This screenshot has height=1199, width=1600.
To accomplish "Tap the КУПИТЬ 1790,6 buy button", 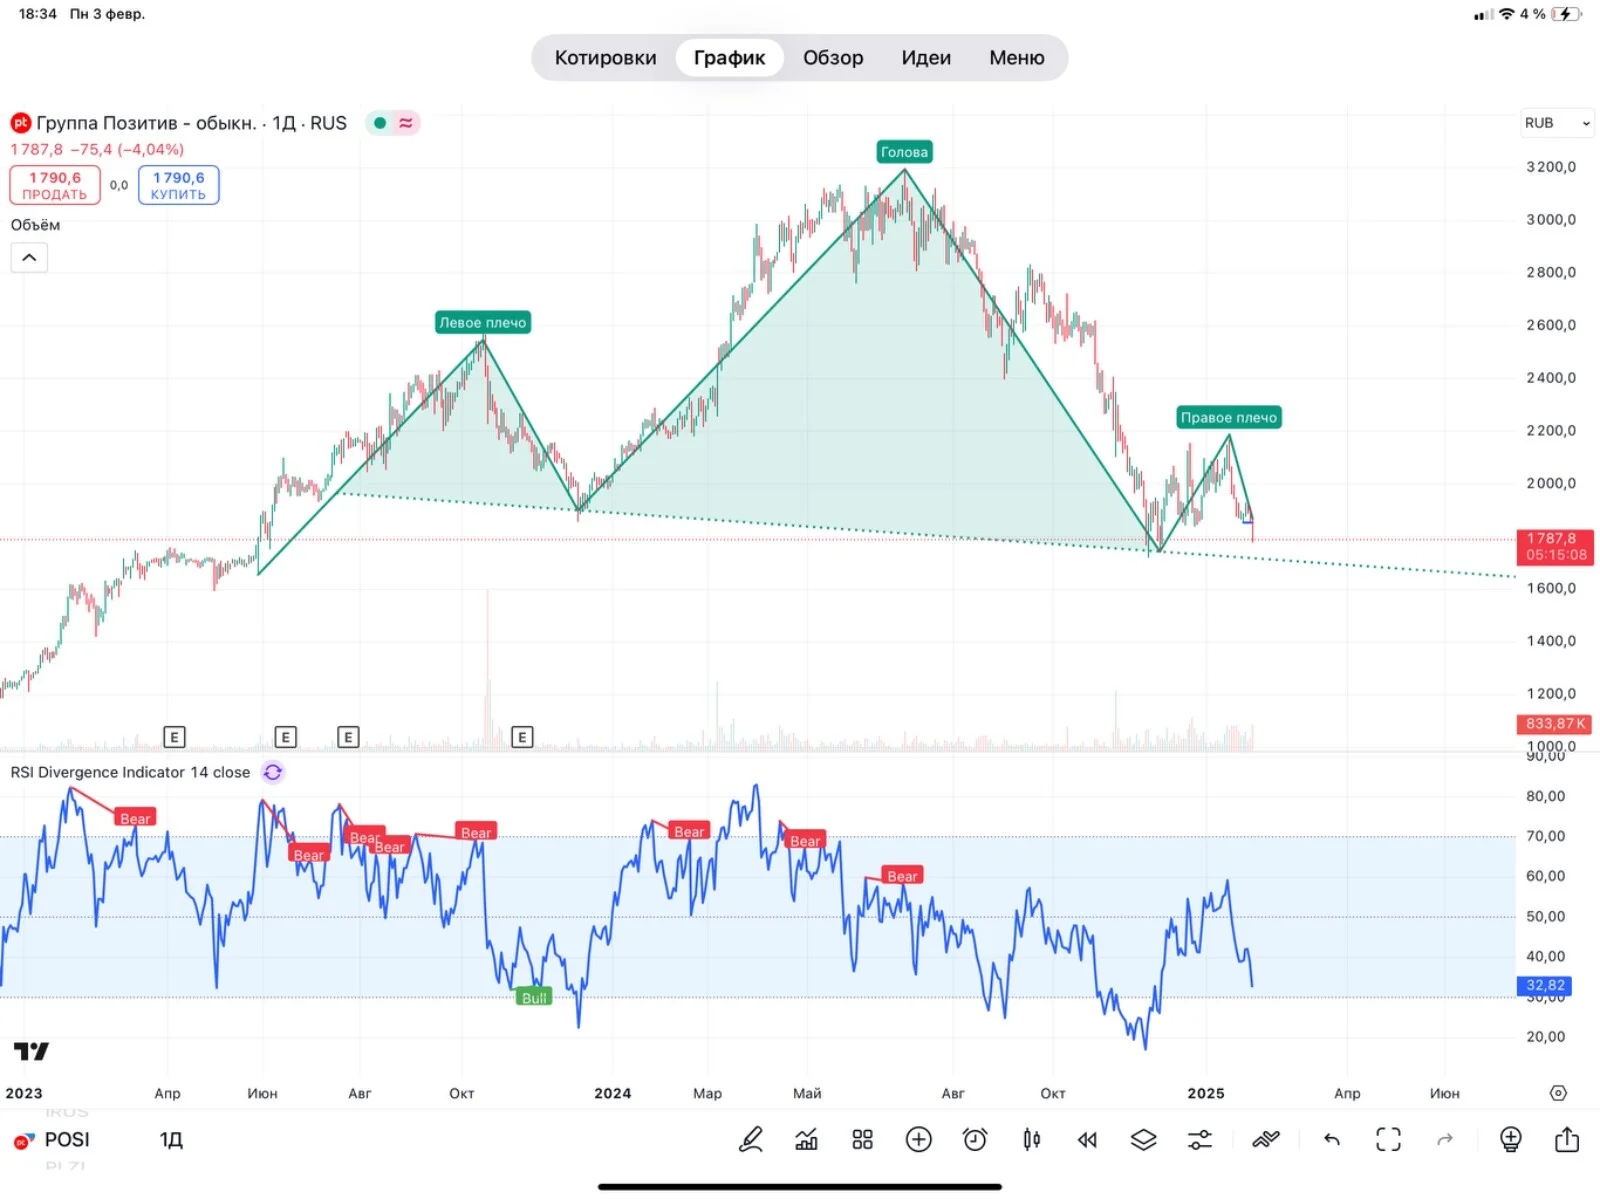I will point(178,185).
